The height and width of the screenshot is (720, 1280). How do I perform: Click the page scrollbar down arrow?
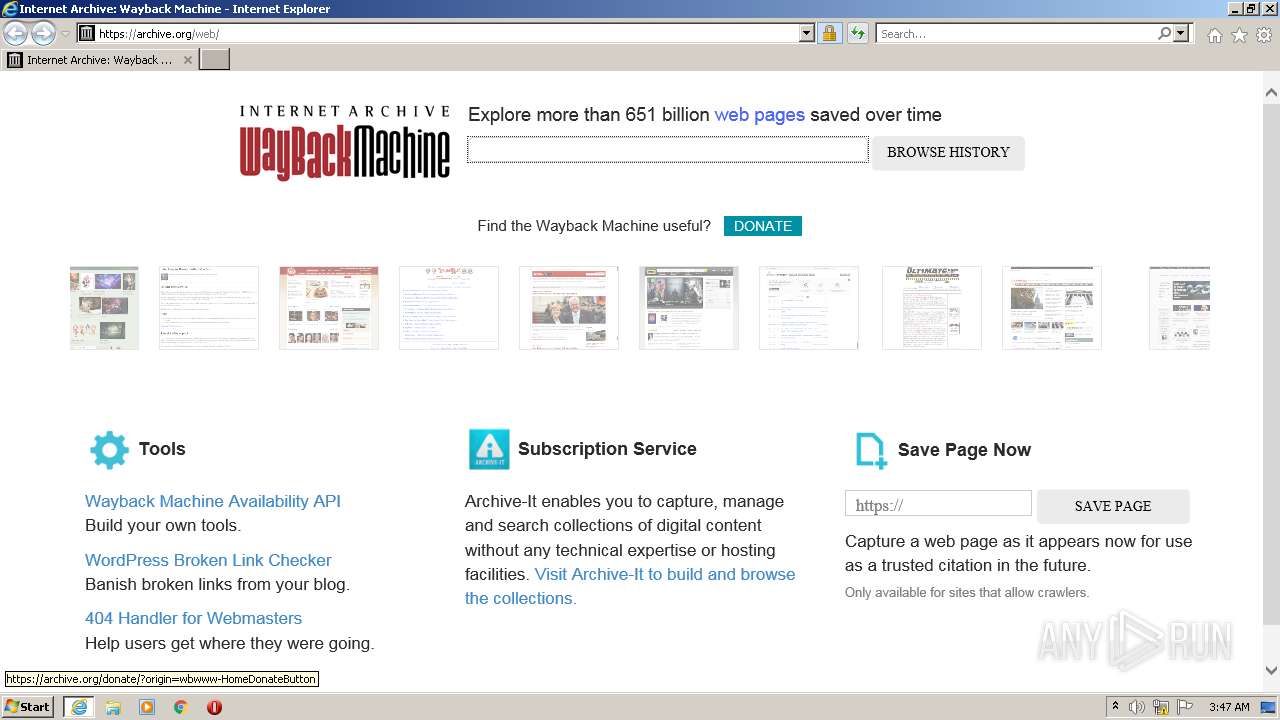tap(1271, 671)
